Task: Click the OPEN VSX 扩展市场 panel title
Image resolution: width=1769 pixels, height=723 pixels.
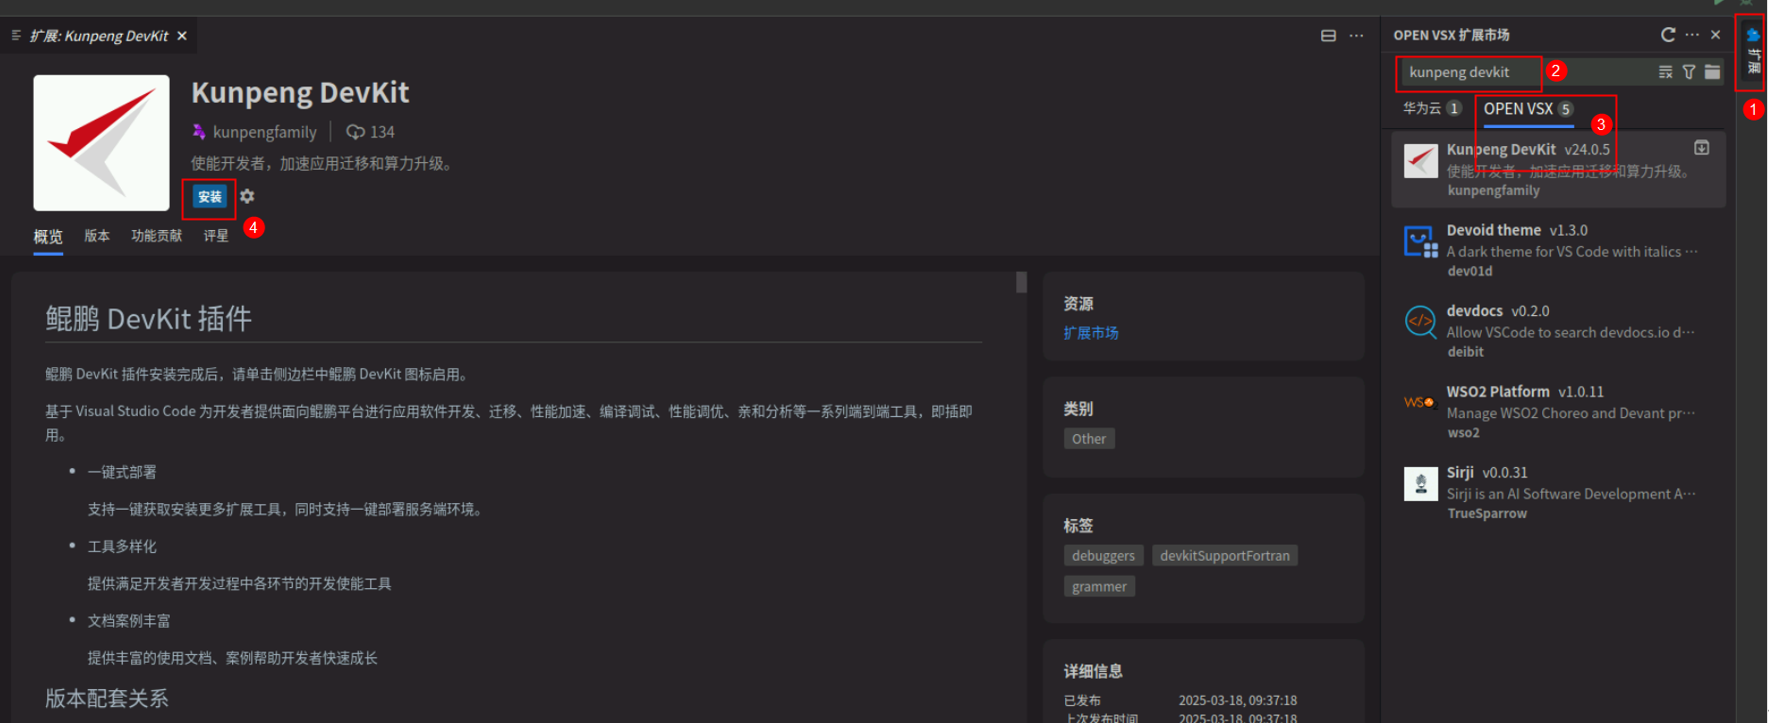Action: point(1451,35)
